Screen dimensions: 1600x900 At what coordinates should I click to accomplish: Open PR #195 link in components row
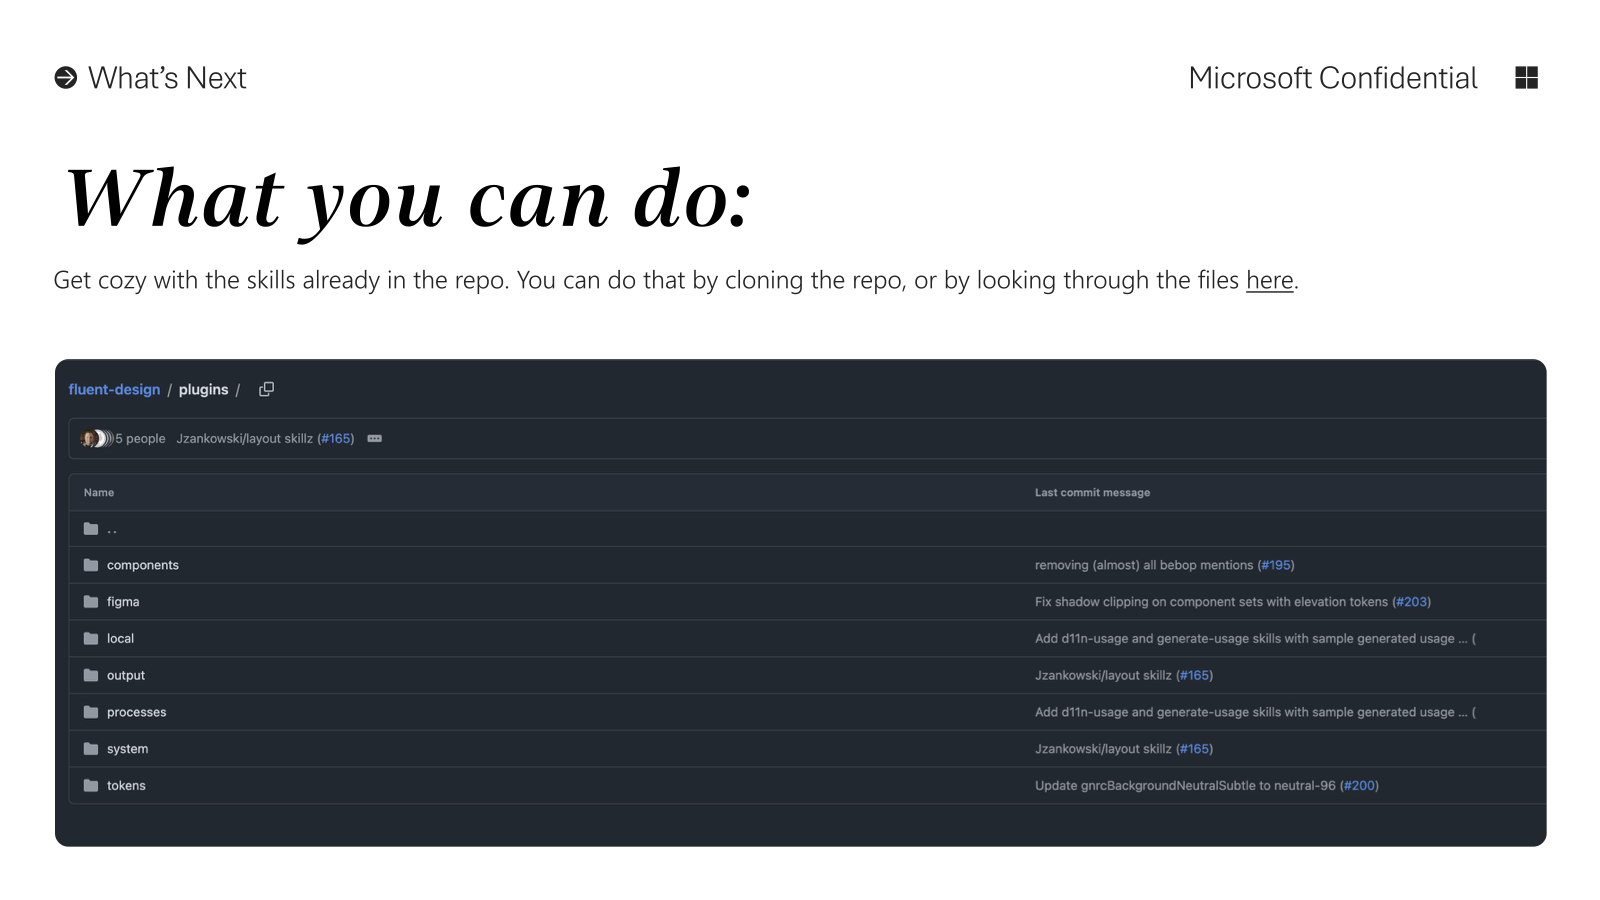coord(1276,565)
